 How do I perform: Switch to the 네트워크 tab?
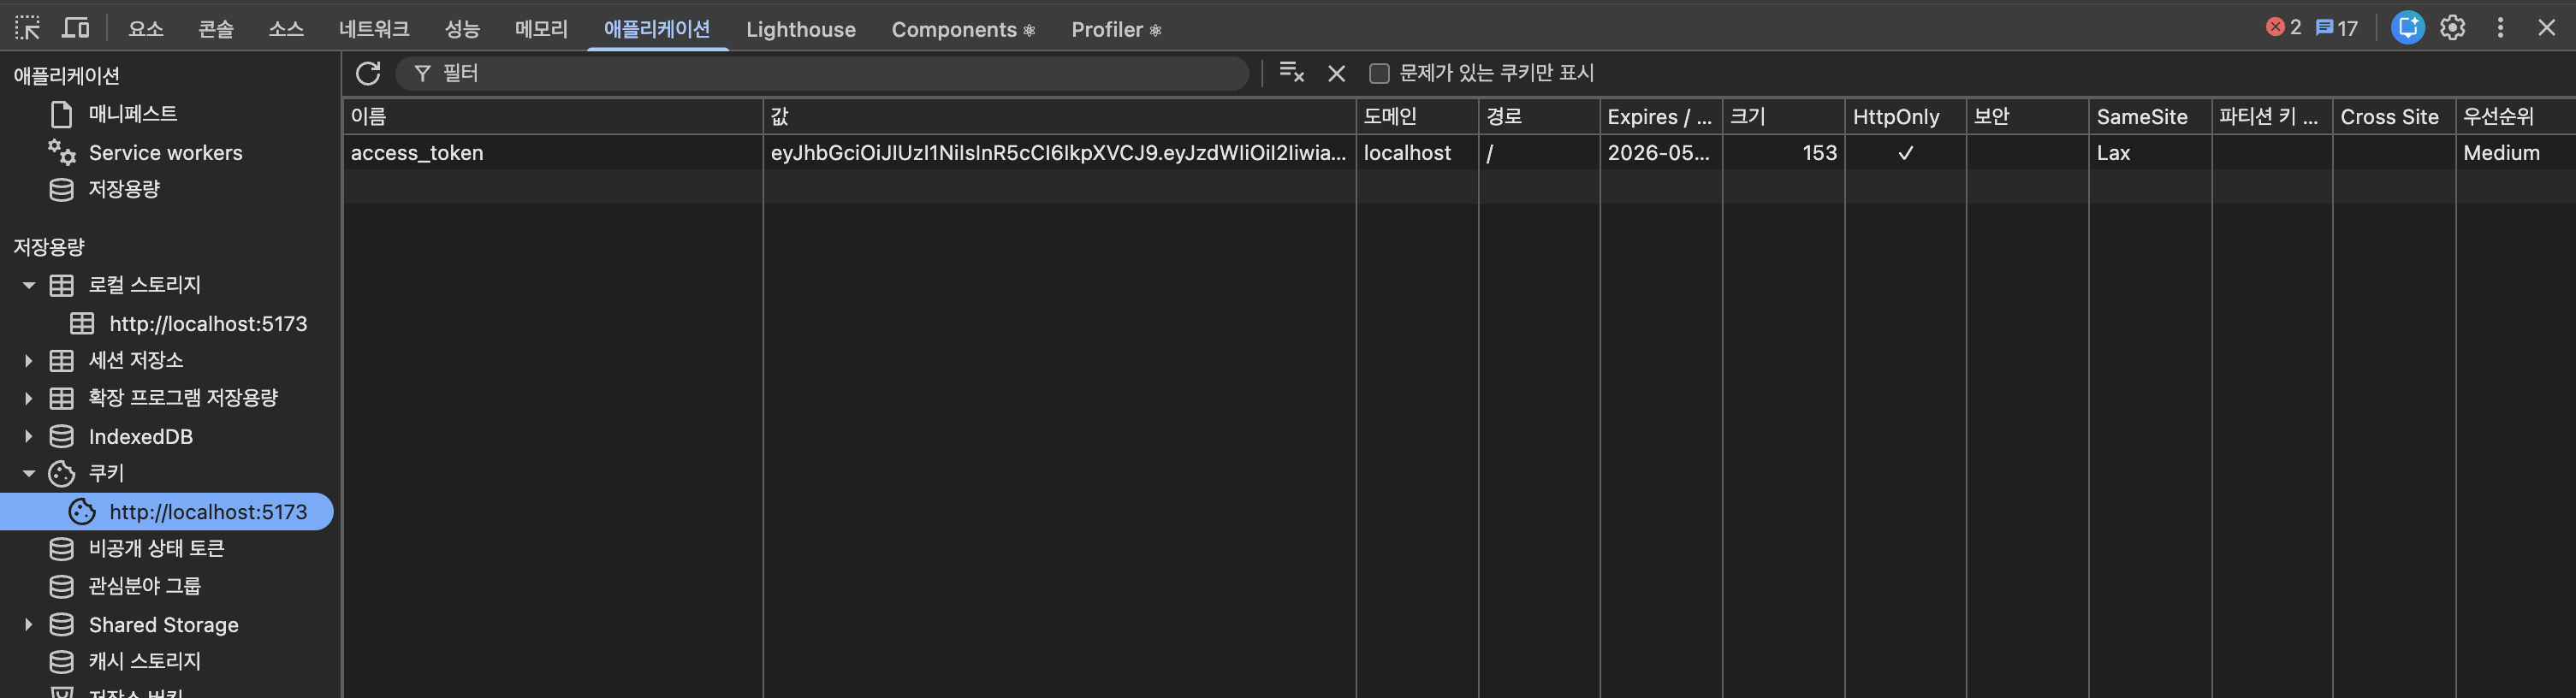374,29
